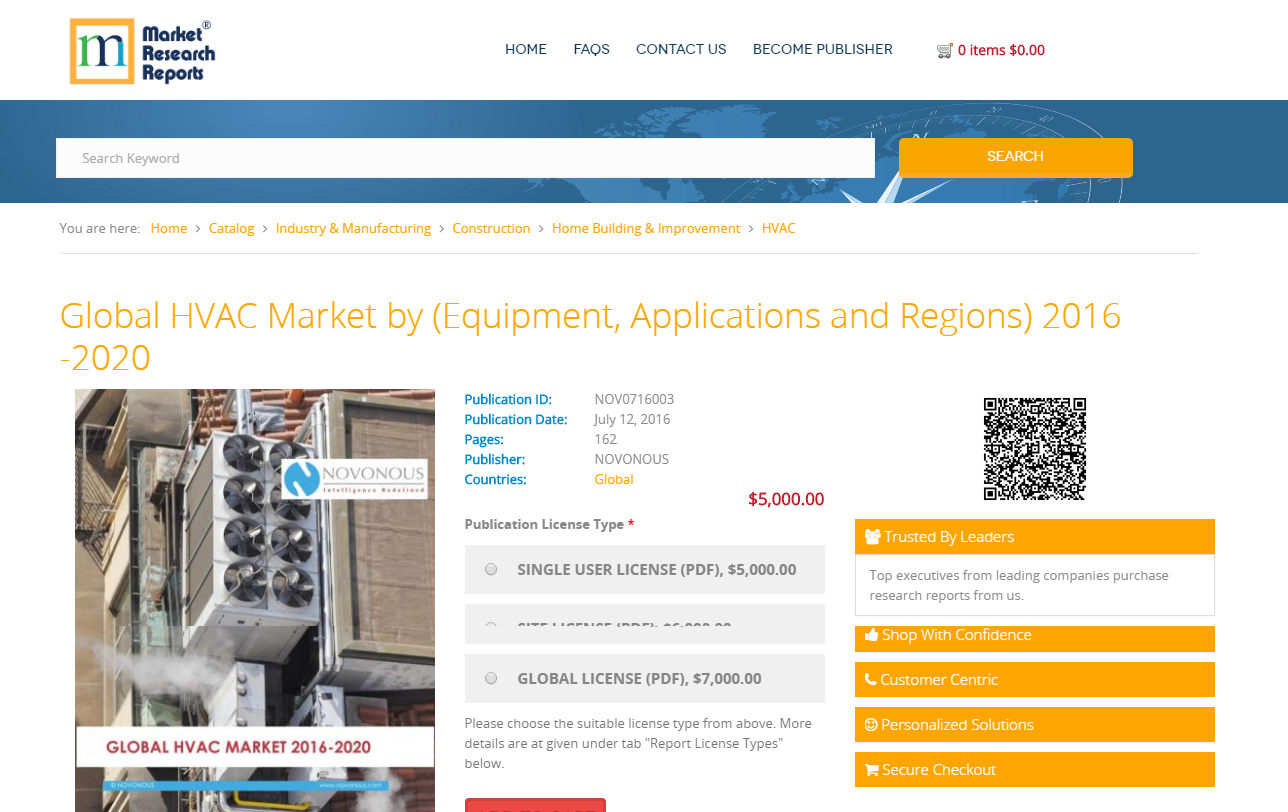The width and height of the screenshot is (1288, 812).
Task: Select the Site License option
Action: [x=491, y=626]
